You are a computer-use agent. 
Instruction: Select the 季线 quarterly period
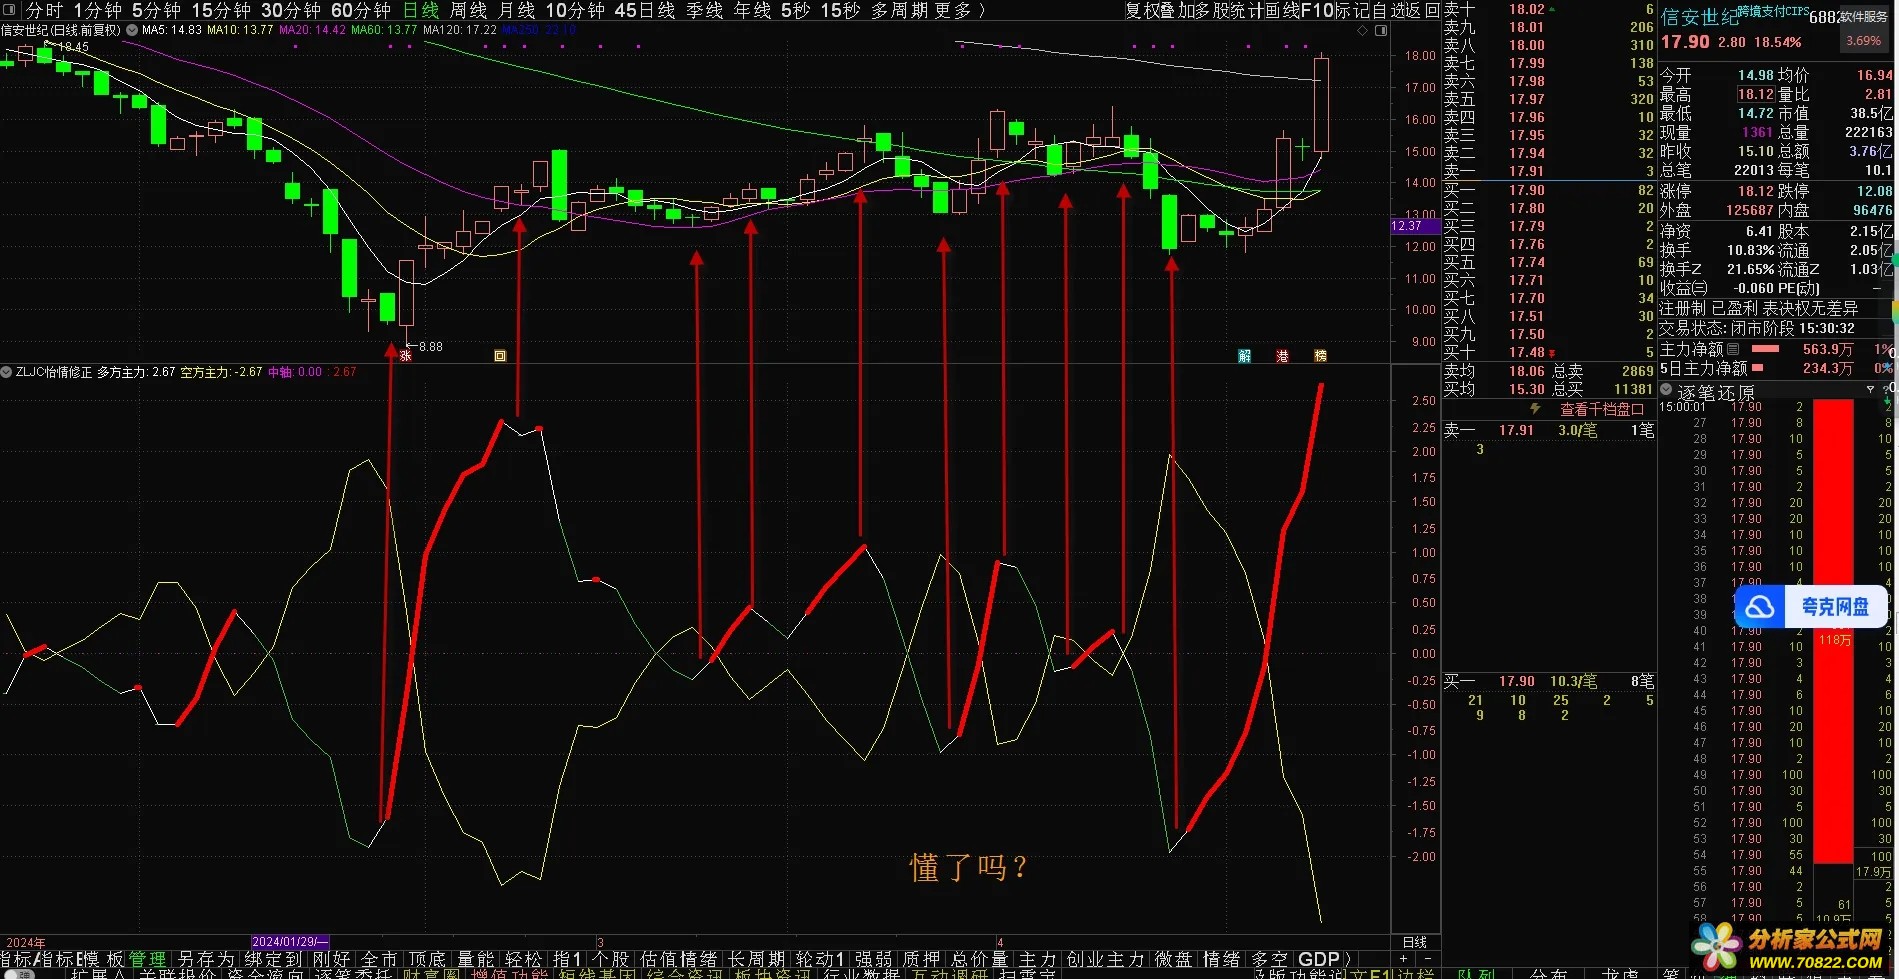coord(704,10)
